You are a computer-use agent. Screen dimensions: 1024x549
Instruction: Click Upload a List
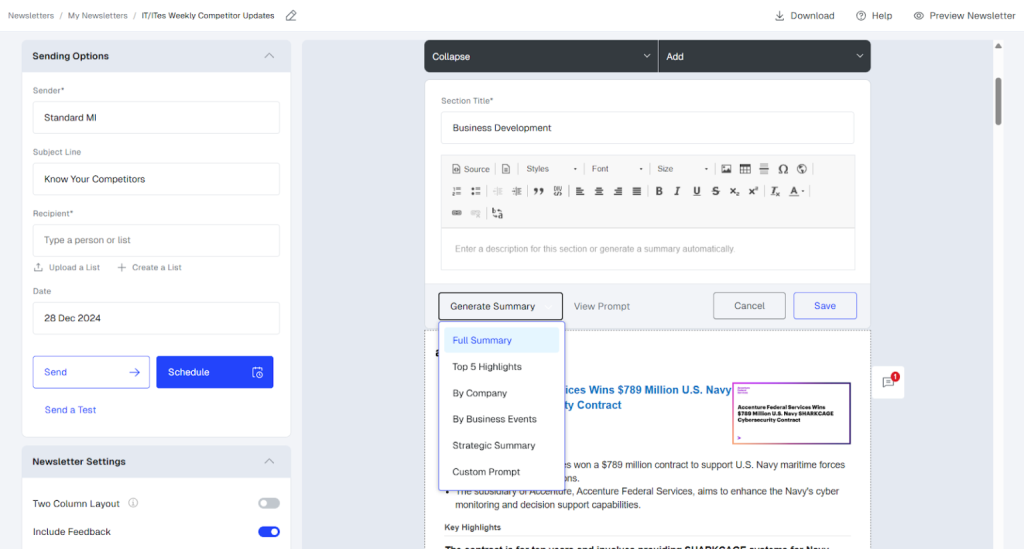(x=67, y=268)
